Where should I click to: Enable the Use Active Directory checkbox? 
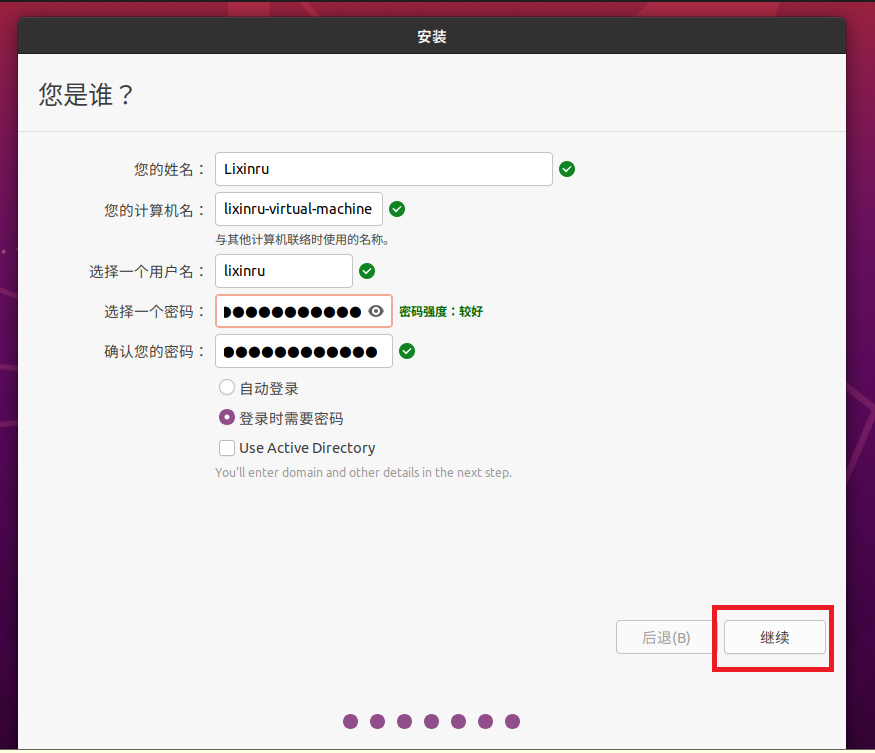227,448
